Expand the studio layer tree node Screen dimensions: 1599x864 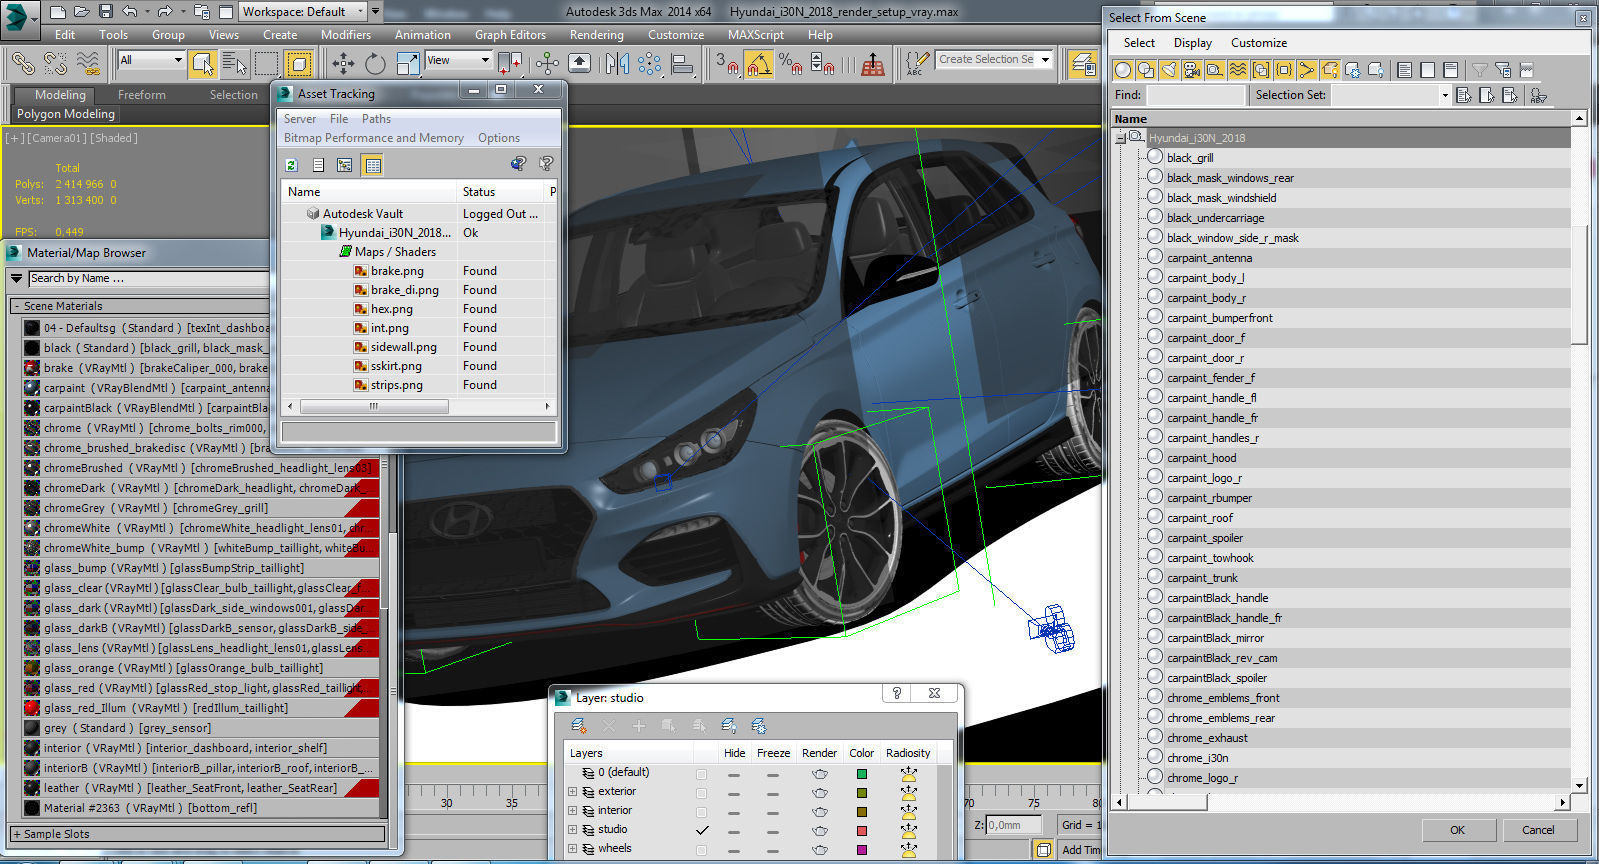coord(573,830)
